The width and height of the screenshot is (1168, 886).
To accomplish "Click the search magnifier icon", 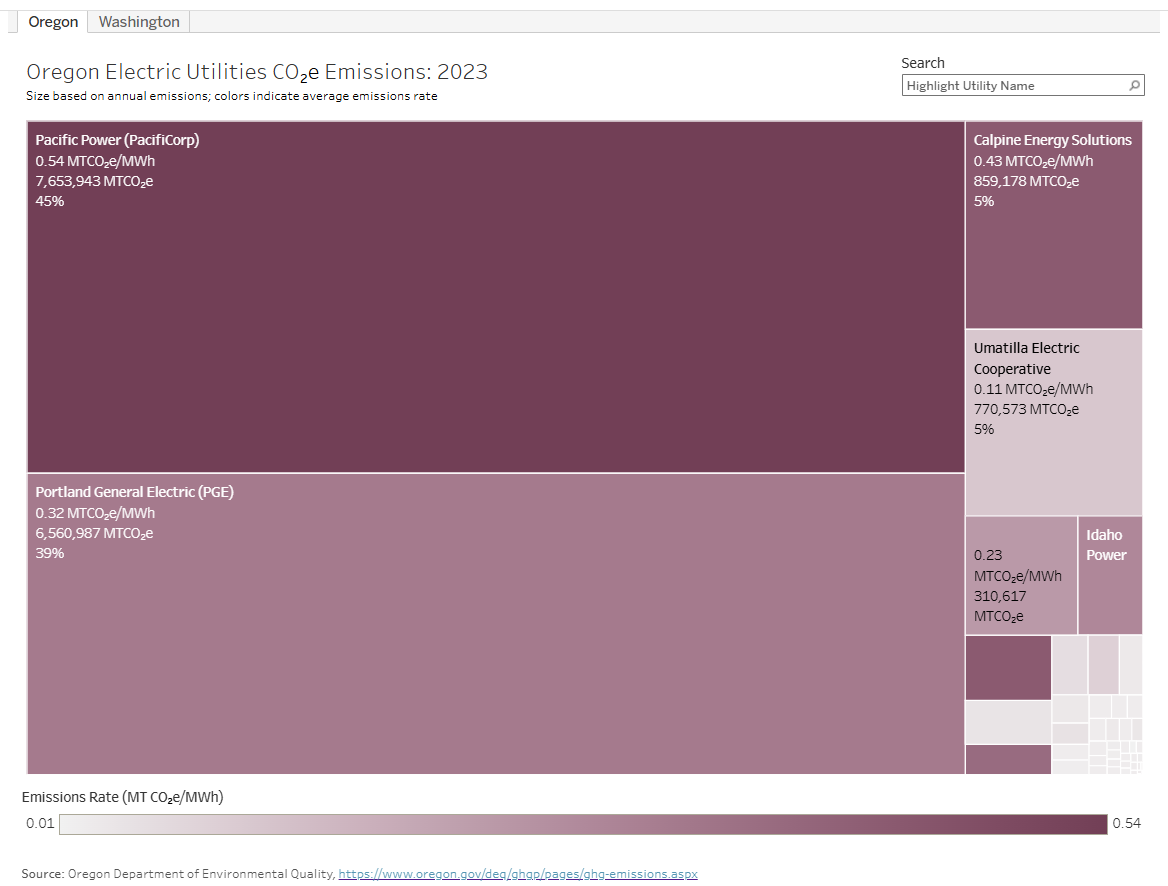I will pos(1134,86).
